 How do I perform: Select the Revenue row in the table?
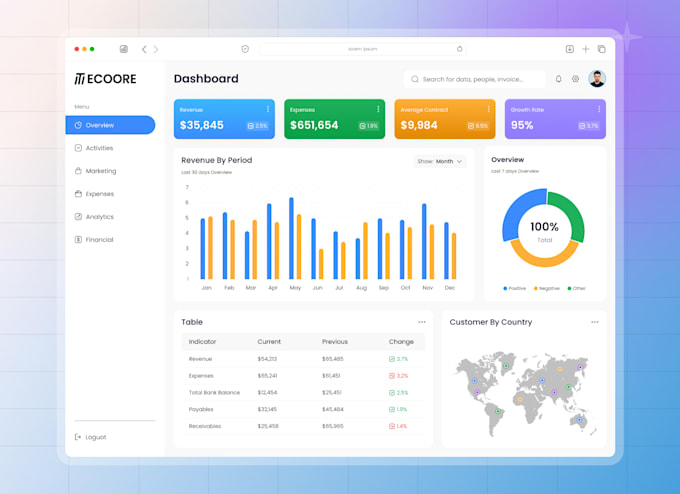303,359
